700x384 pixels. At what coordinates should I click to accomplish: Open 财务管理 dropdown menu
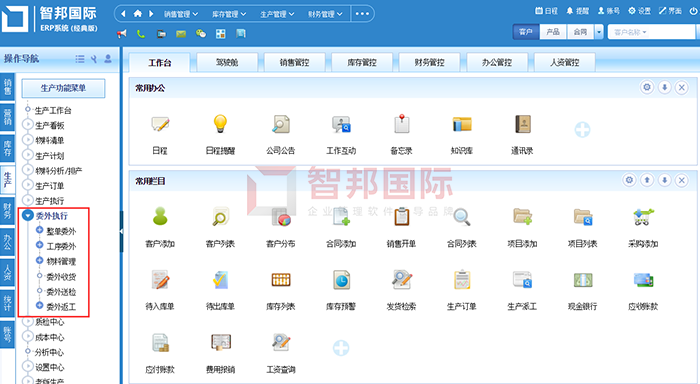(x=325, y=14)
